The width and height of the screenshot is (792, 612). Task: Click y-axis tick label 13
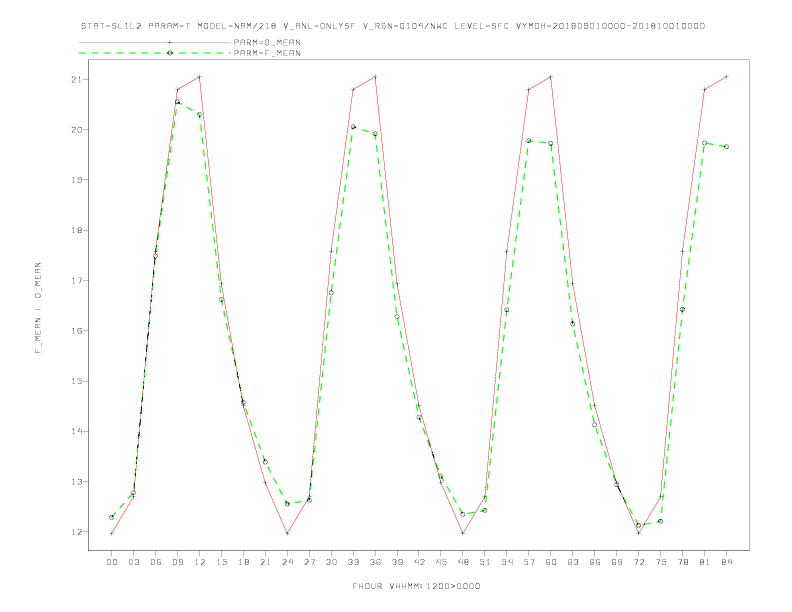pos(77,482)
